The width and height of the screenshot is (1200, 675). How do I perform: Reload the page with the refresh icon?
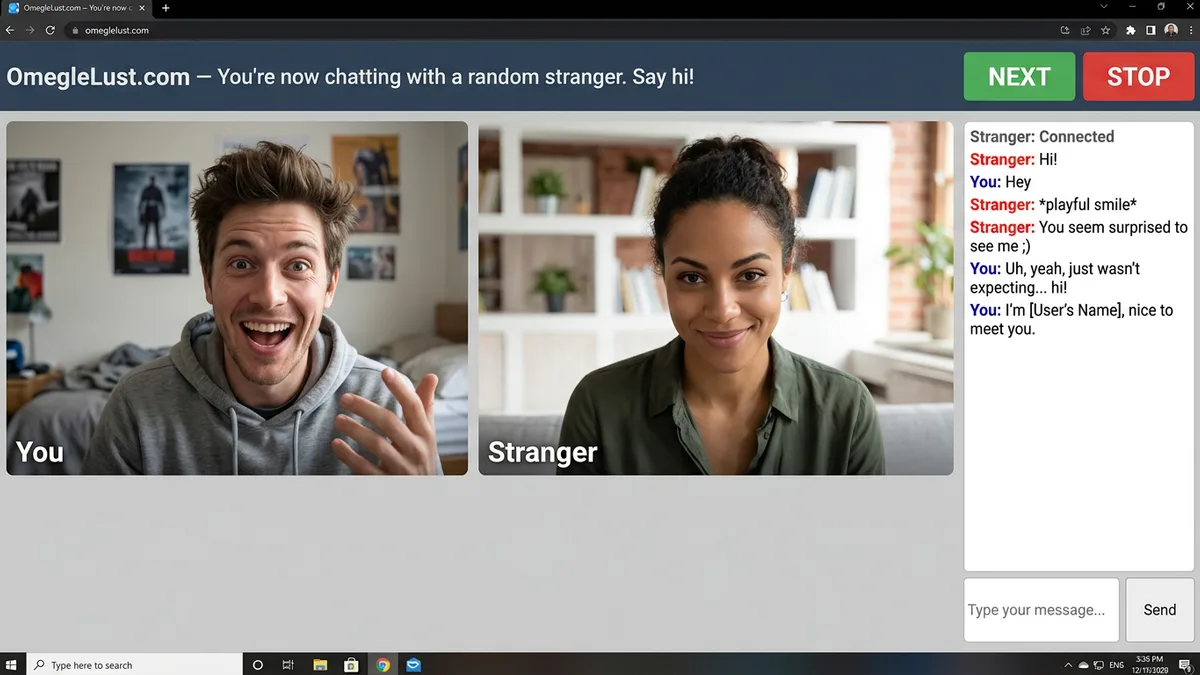click(x=50, y=30)
